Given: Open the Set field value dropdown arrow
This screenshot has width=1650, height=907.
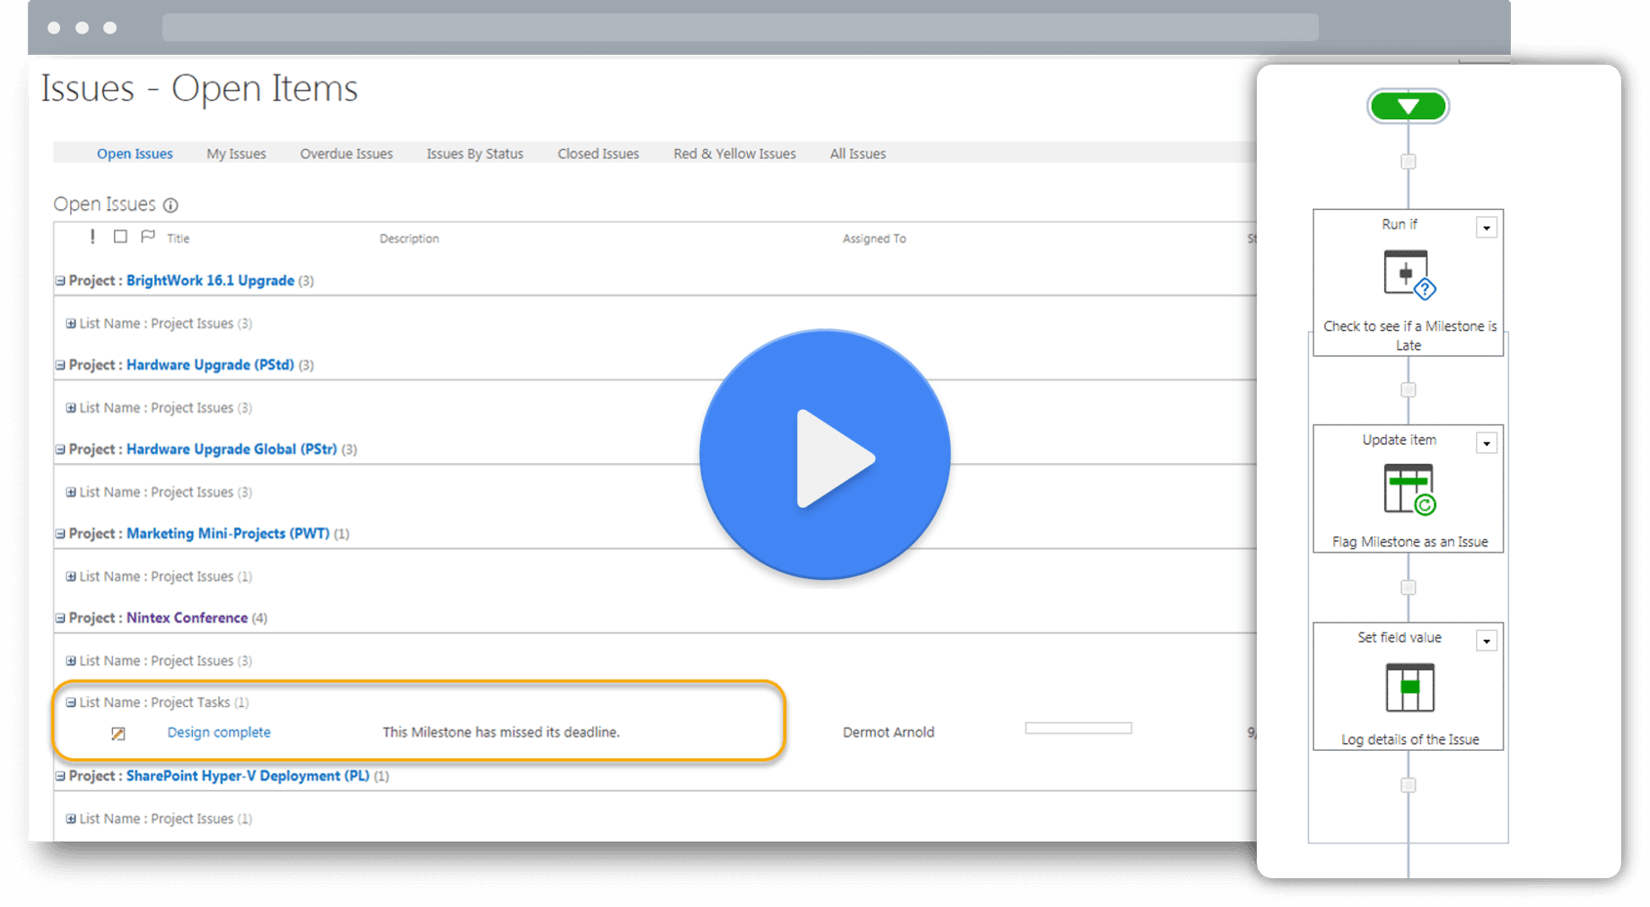Looking at the screenshot, I should pyautogui.click(x=1487, y=641).
